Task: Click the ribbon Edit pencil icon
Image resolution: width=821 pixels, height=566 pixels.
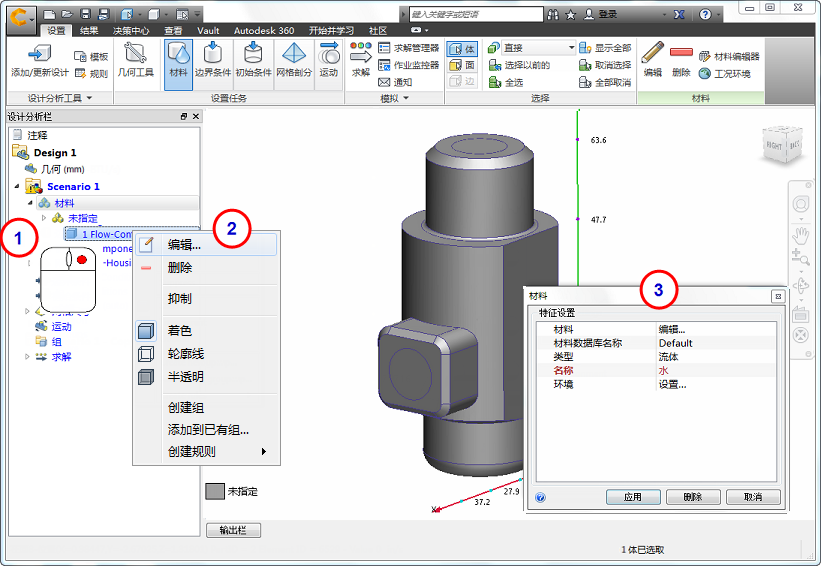Action: click(652, 52)
